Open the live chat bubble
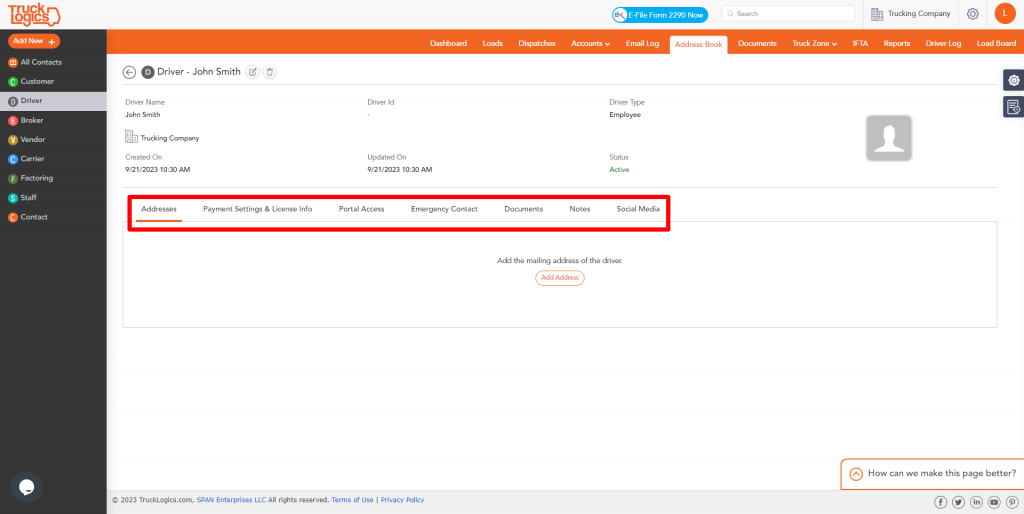Screen dimensions: 1024x514 pyautogui.click(x=26, y=487)
